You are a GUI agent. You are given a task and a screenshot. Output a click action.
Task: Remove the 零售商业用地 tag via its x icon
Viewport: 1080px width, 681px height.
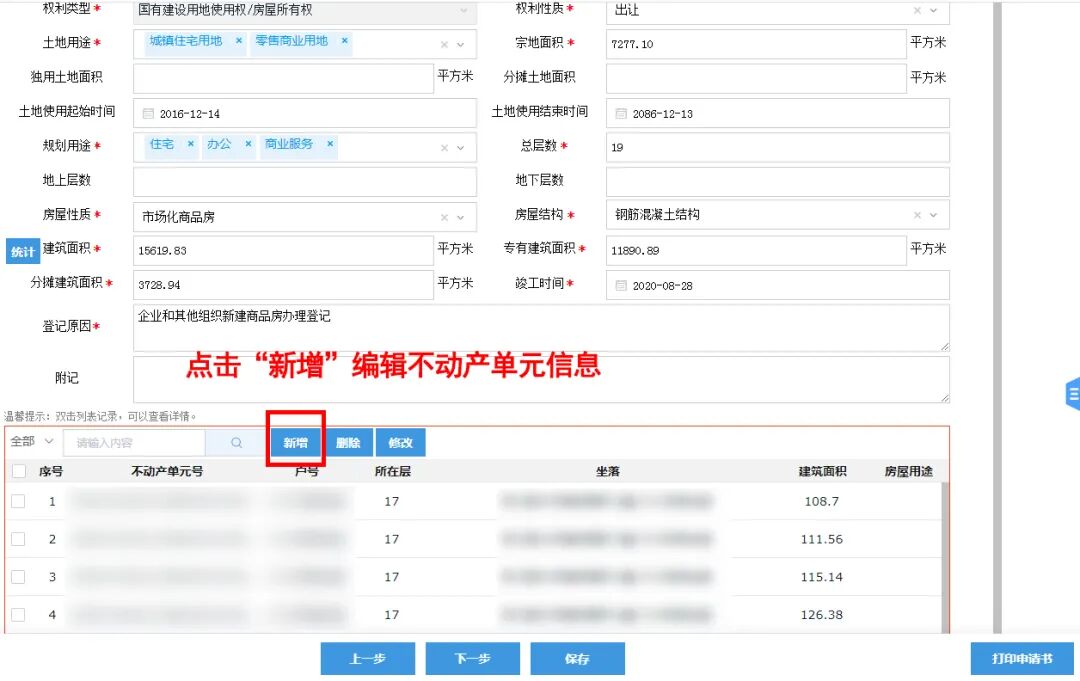tap(344, 43)
